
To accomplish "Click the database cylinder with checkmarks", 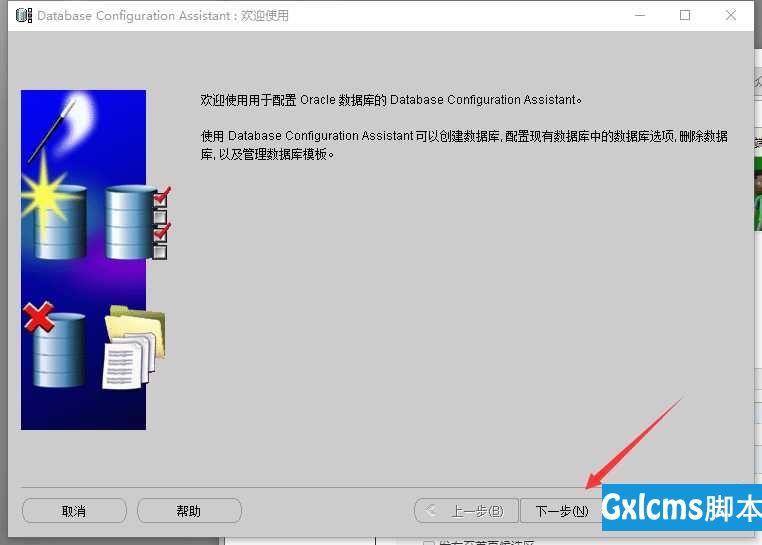I will coord(138,222).
